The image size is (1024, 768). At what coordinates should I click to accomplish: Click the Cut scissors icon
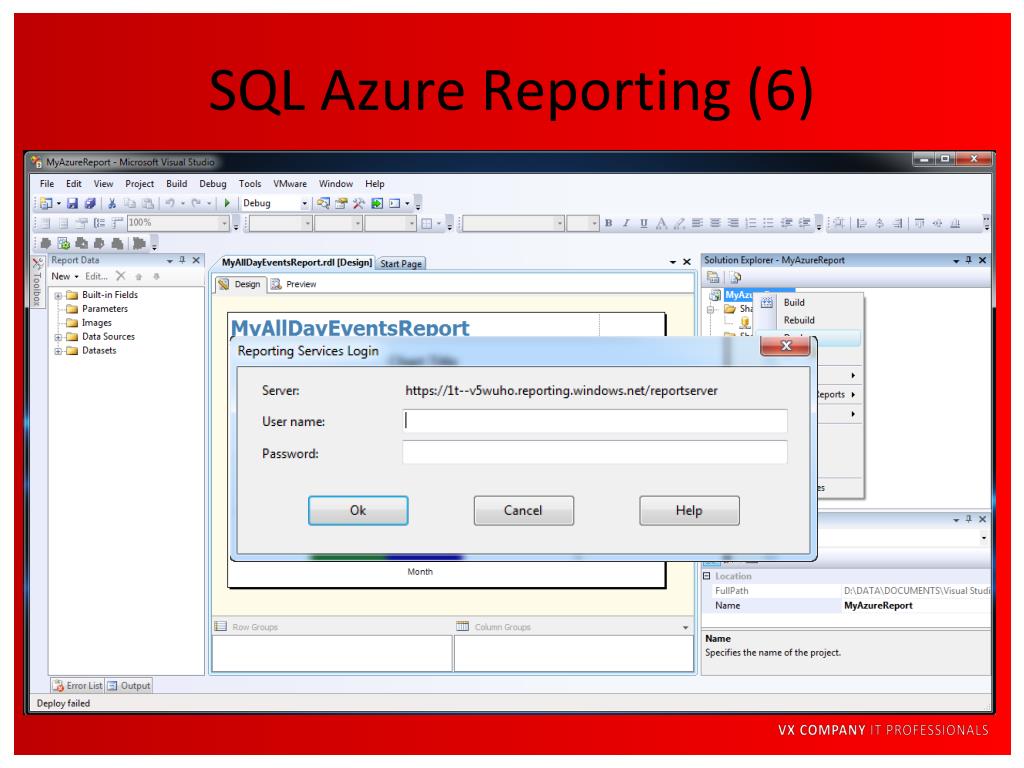coord(112,204)
